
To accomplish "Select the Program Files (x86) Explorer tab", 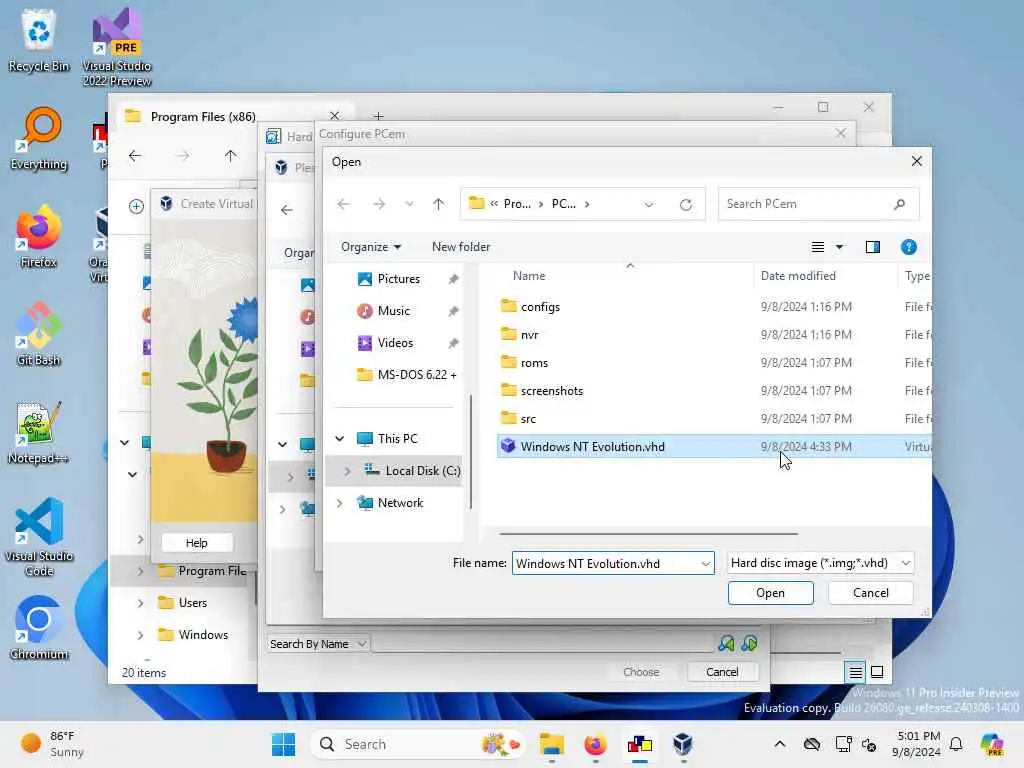I will pos(202,117).
